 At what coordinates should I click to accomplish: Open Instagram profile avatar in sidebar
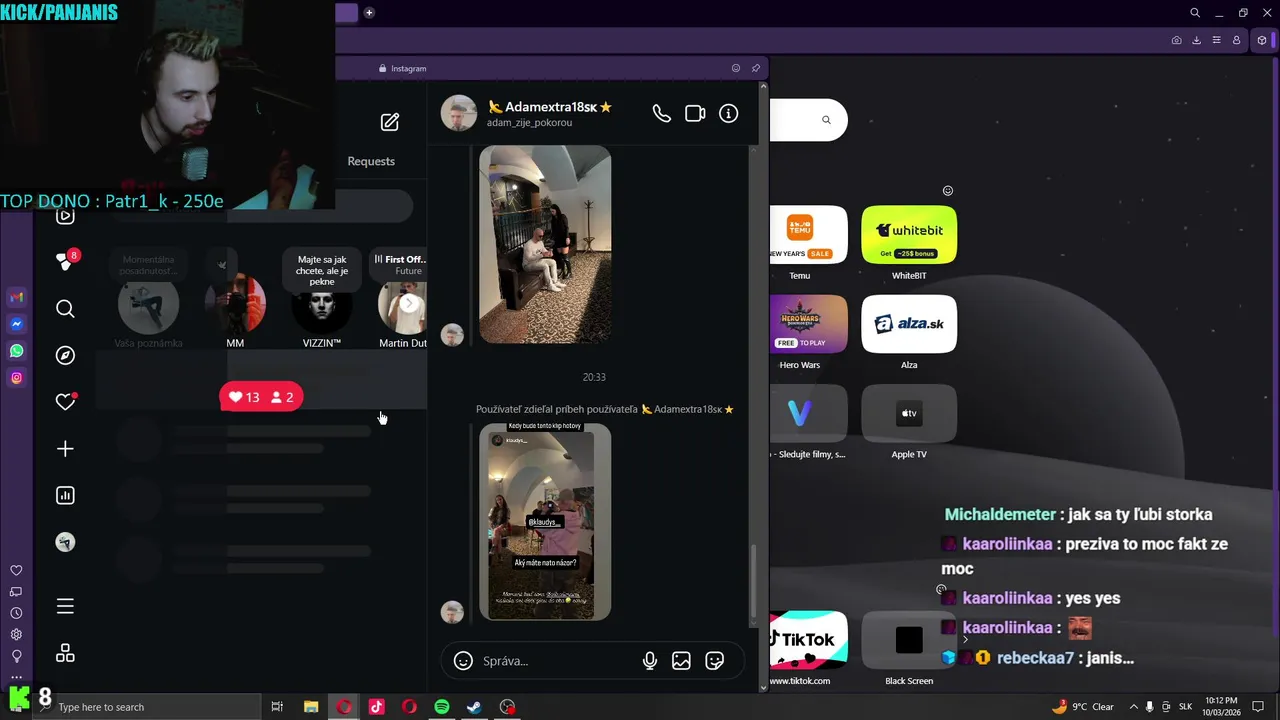click(x=65, y=542)
